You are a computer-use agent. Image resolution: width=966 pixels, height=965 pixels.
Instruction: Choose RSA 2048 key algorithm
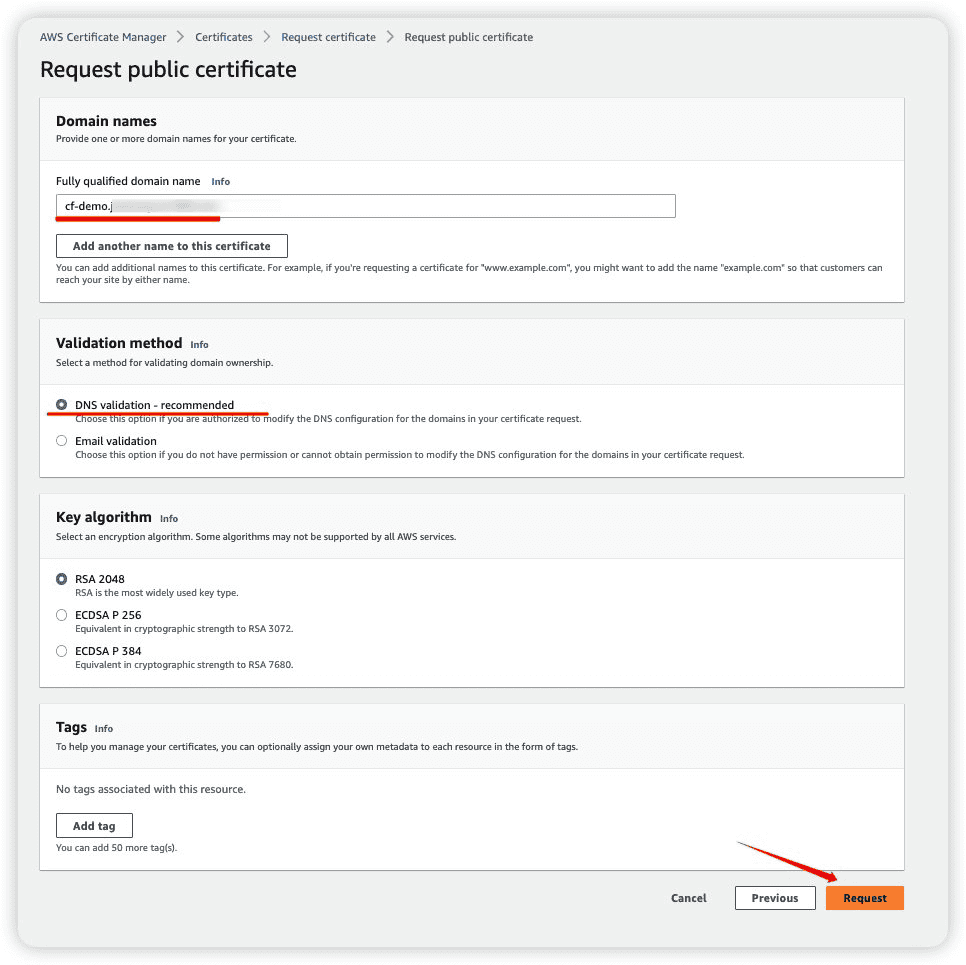point(61,579)
